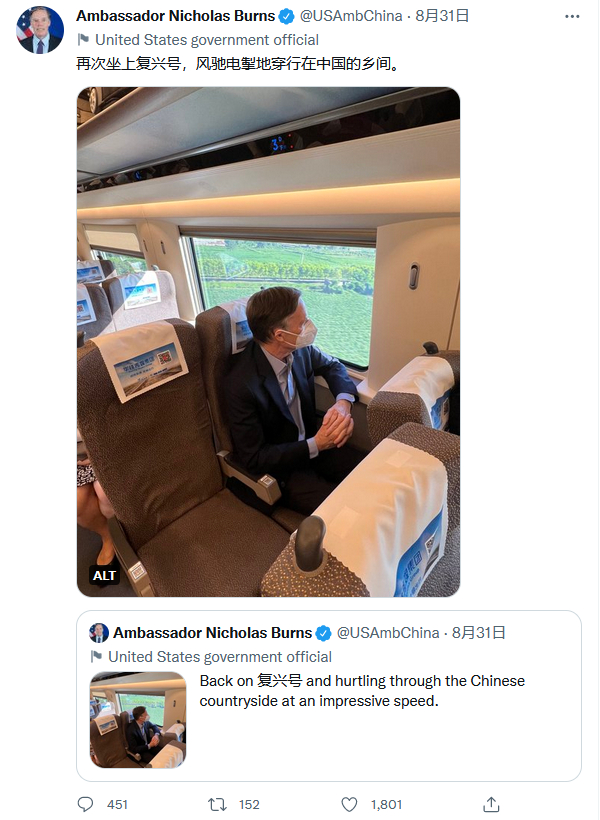This screenshot has height=820, width=600.
Task: Click the 152 retweets count
Action: [249, 804]
